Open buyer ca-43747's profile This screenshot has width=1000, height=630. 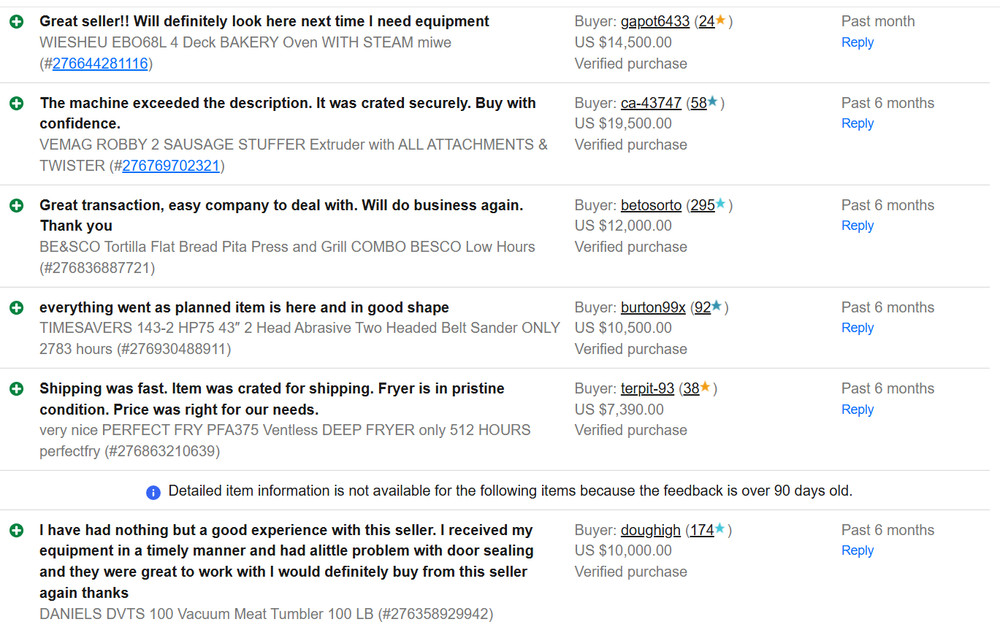(651, 103)
